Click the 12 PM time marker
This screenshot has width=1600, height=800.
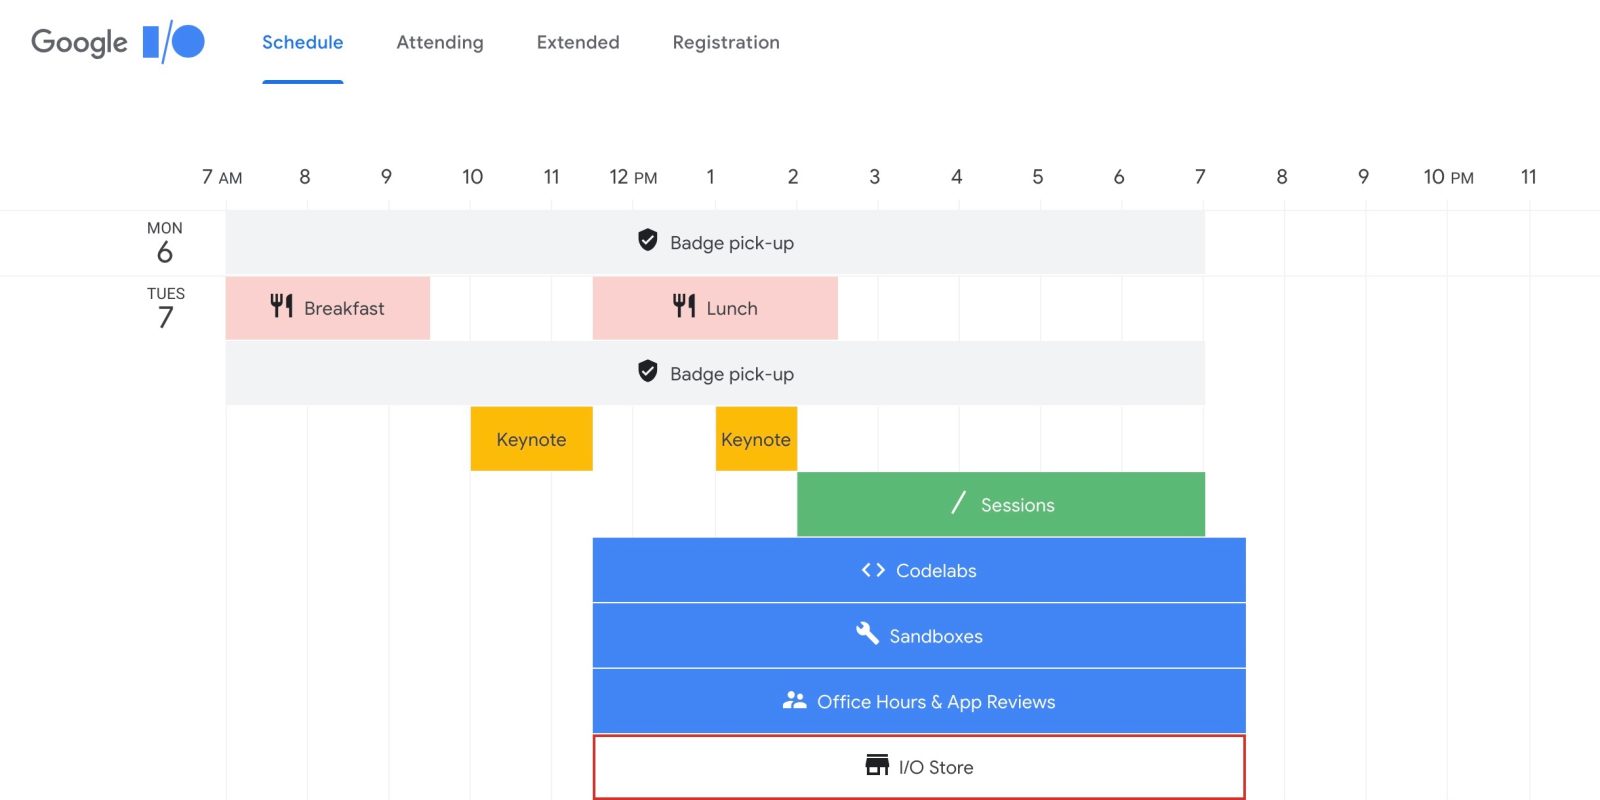(x=633, y=177)
